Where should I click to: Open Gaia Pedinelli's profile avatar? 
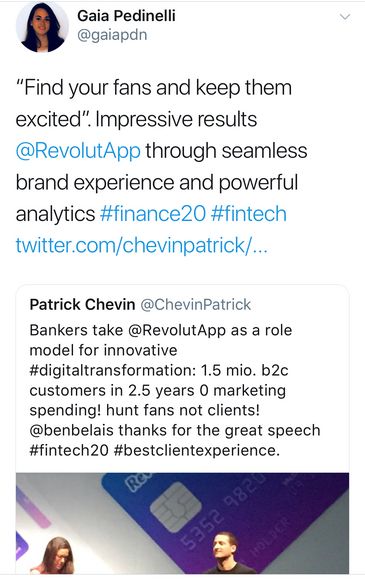point(42,27)
